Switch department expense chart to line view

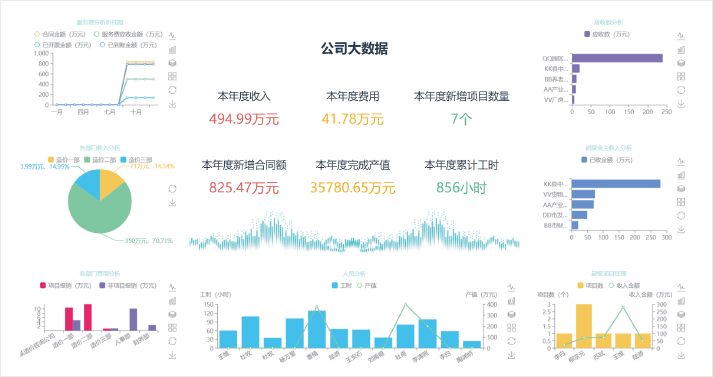[x=172, y=287]
